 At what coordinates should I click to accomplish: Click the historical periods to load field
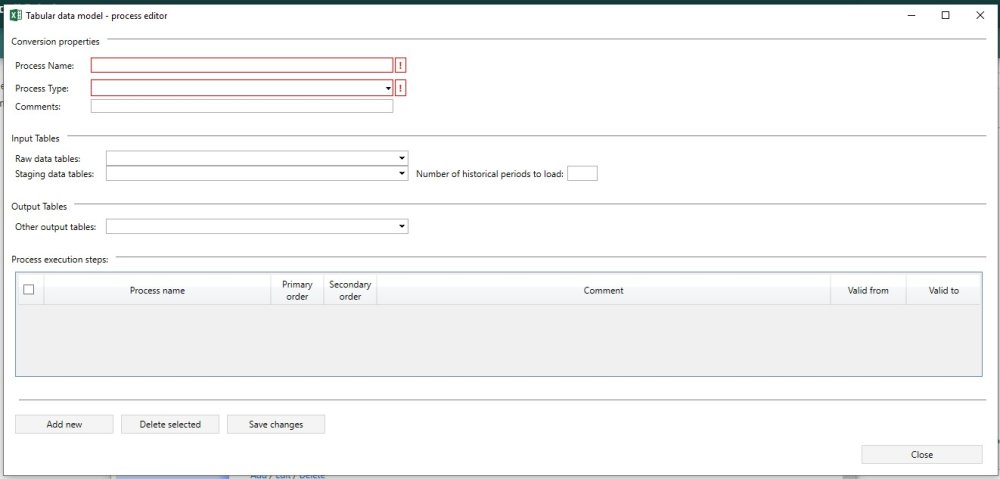coord(582,173)
